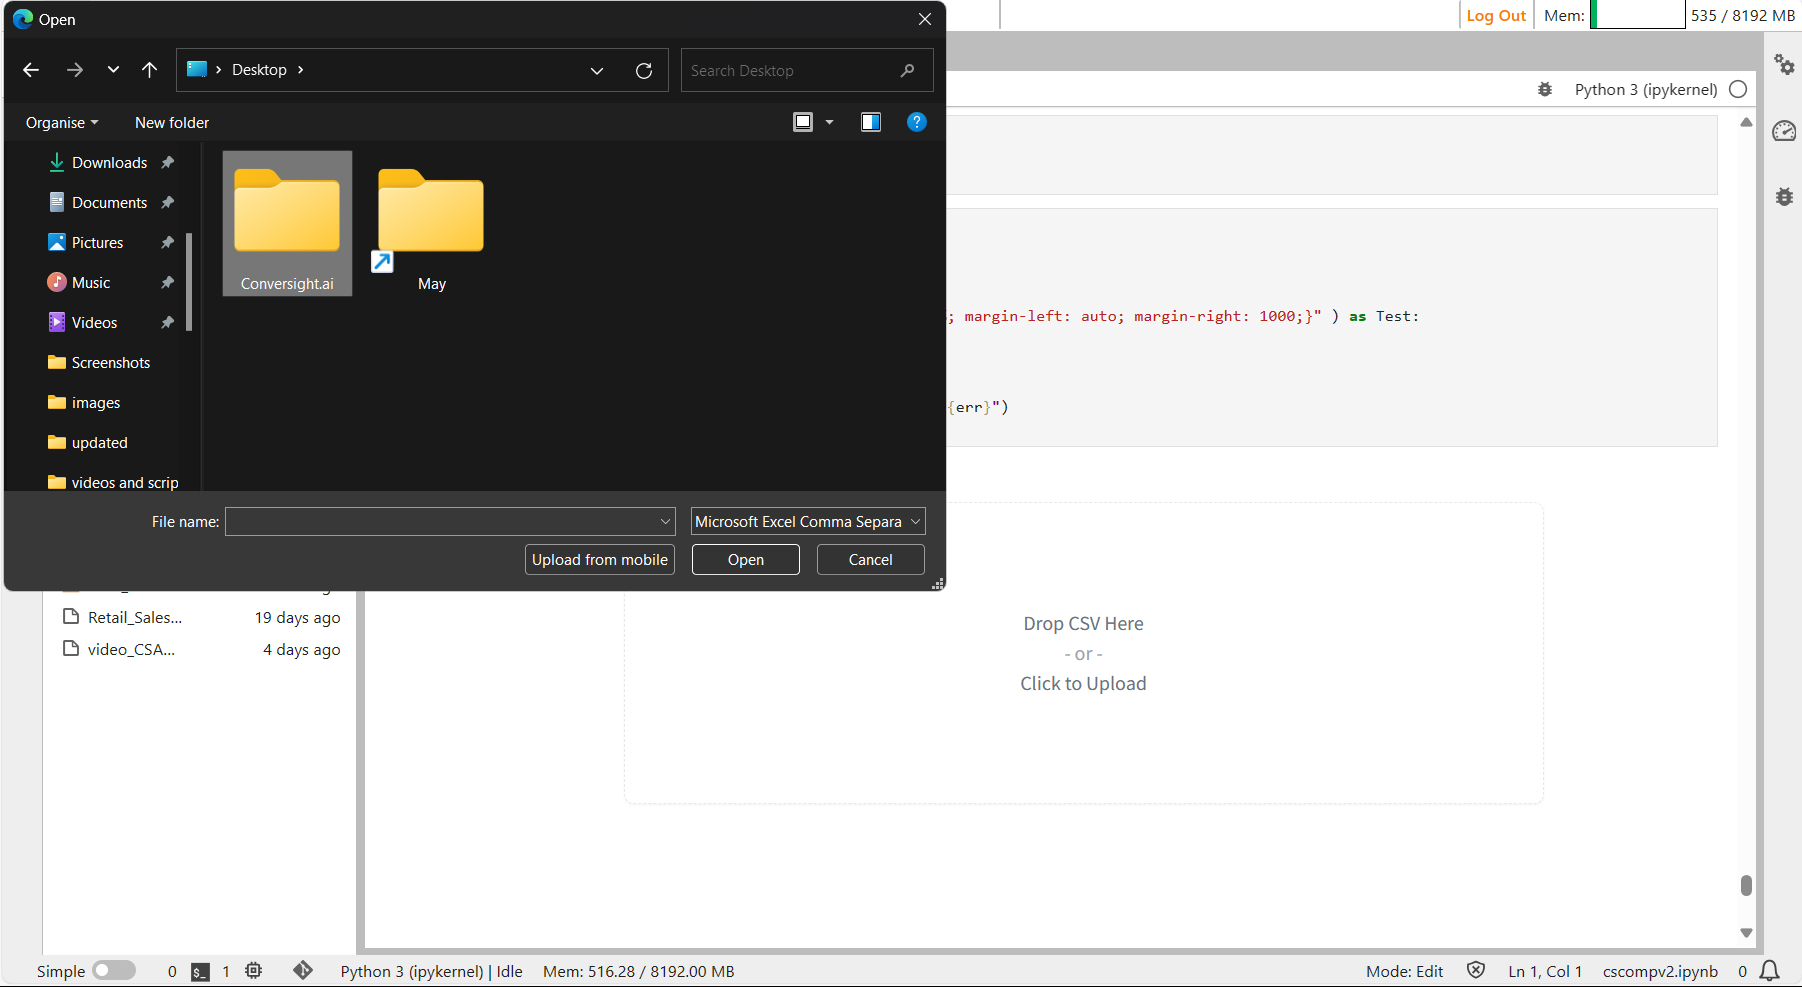
Task: Open property inspector gears icon
Action: click(x=1784, y=64)
